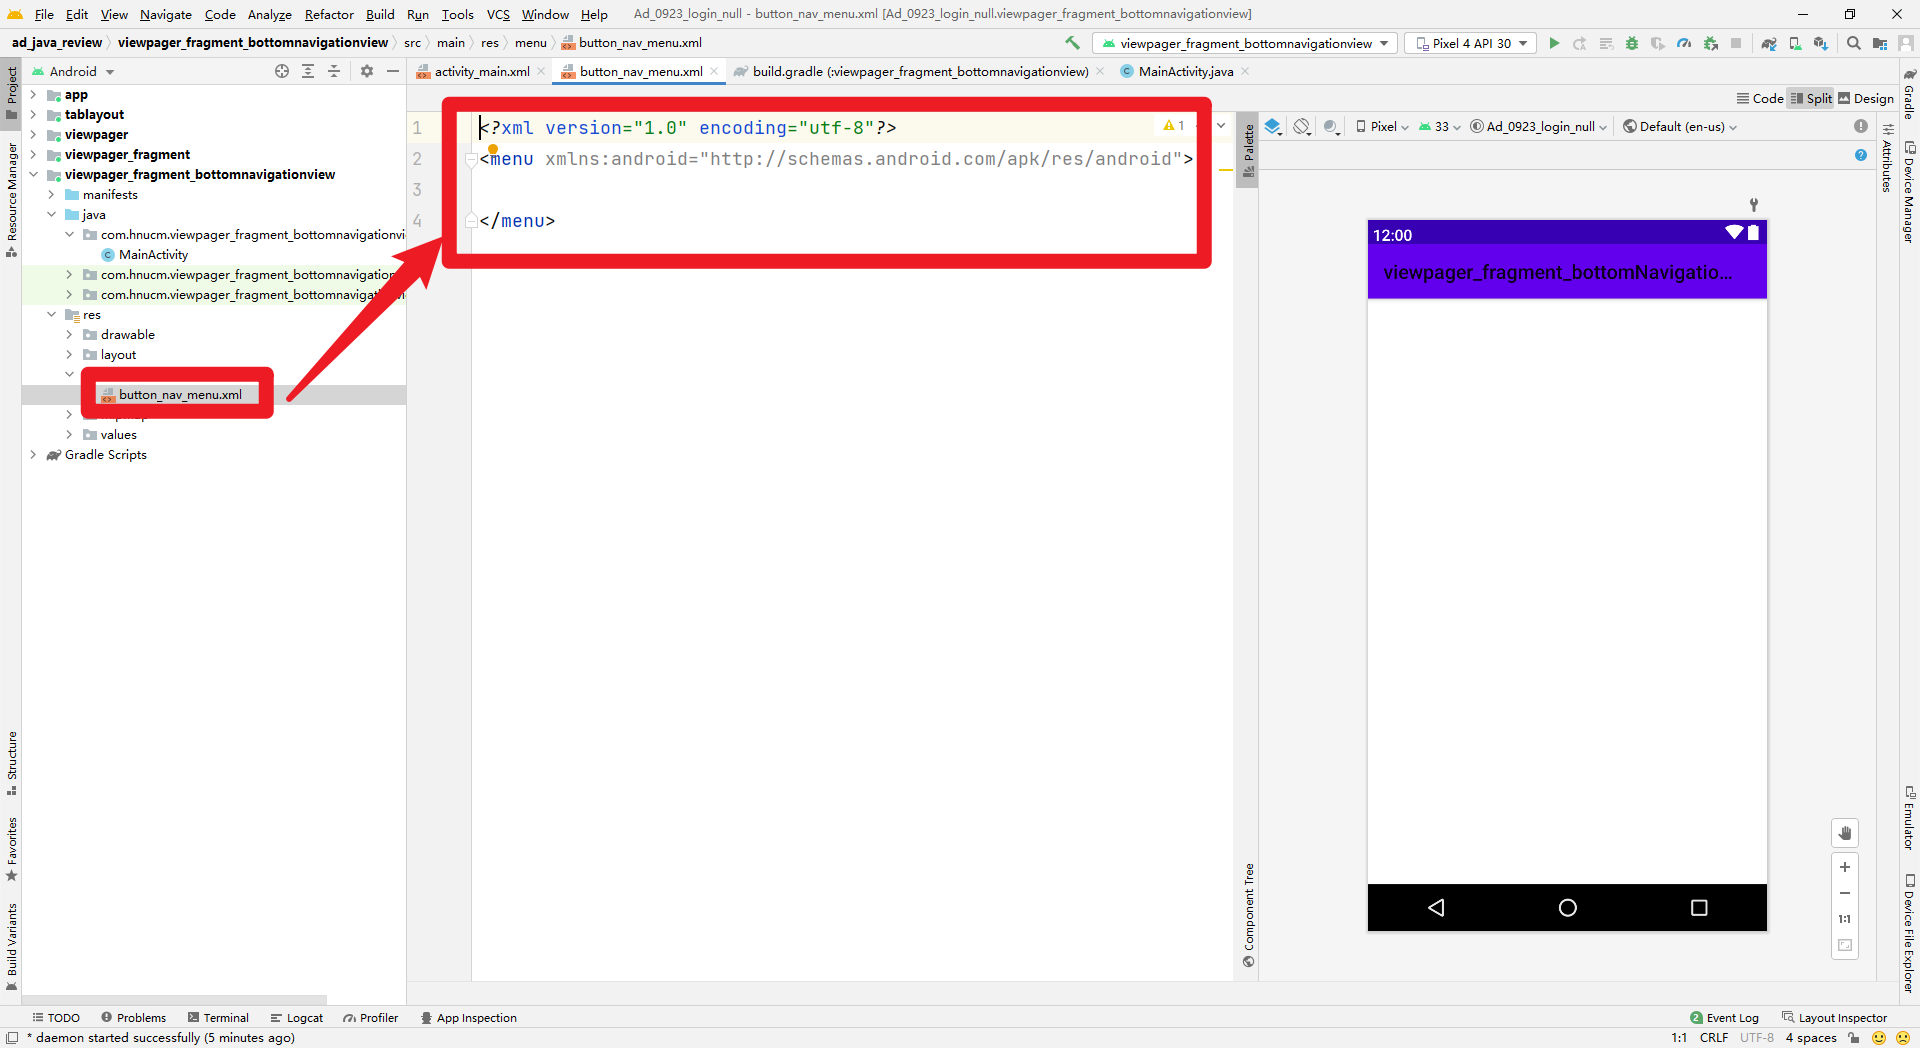1920x1048 pixels.
Task: Hide the Project tool window
Action: click(x=393, y=71)
